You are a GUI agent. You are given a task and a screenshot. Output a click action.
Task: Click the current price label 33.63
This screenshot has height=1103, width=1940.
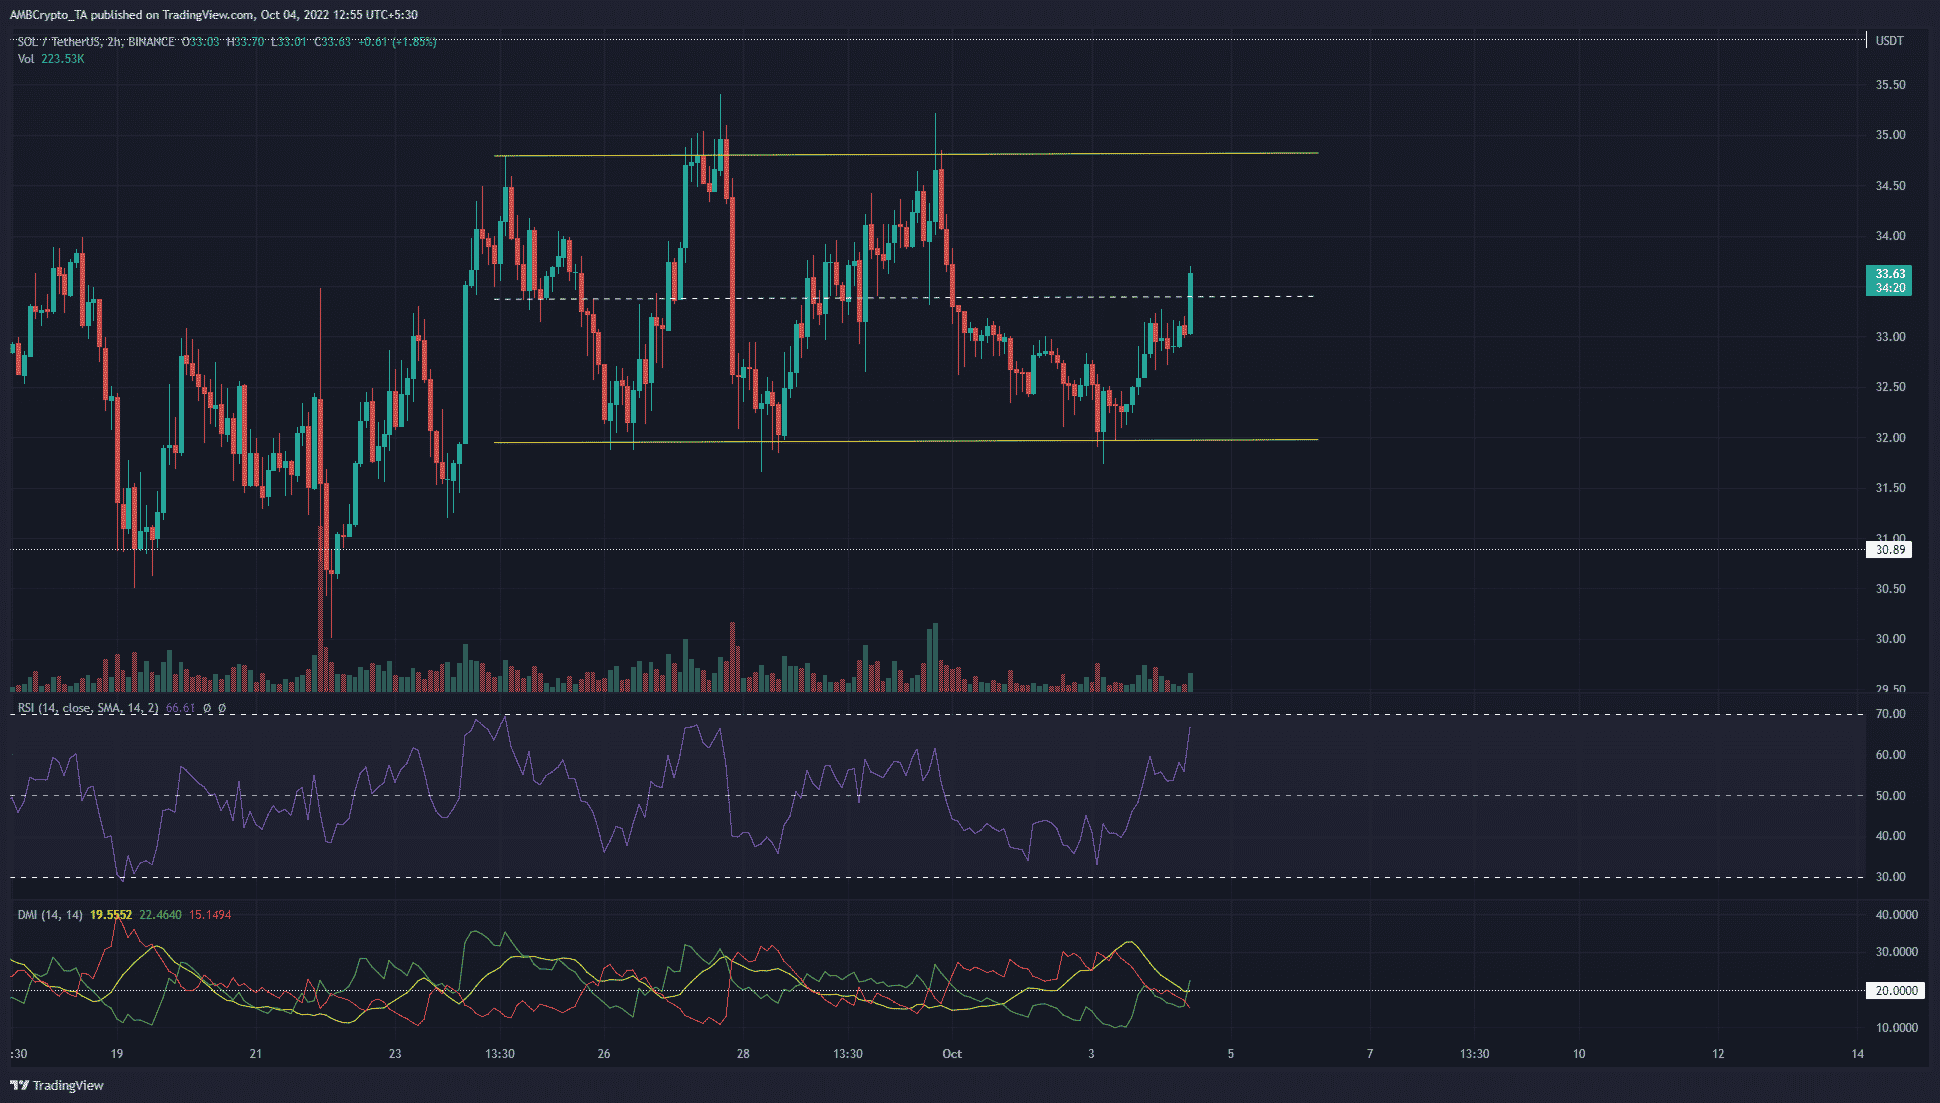click(x=1888, y=274)
